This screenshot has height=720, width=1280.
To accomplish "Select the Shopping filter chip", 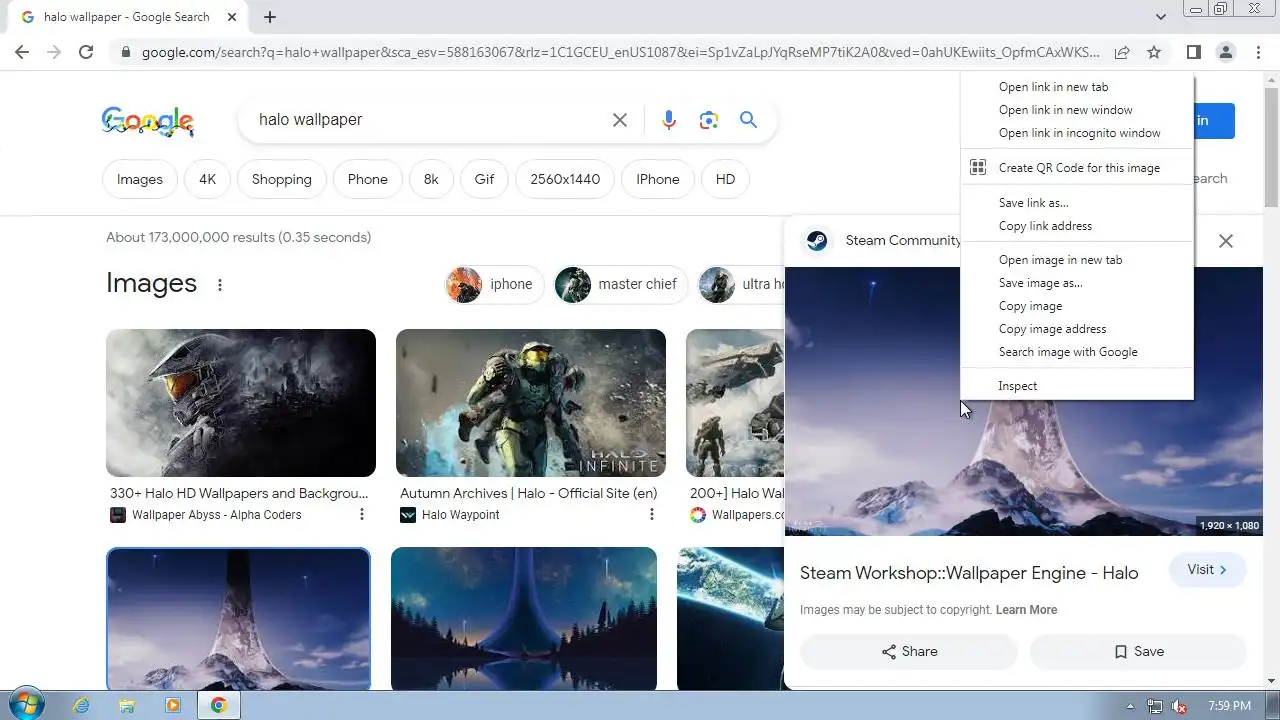I will tap(282, 179).
